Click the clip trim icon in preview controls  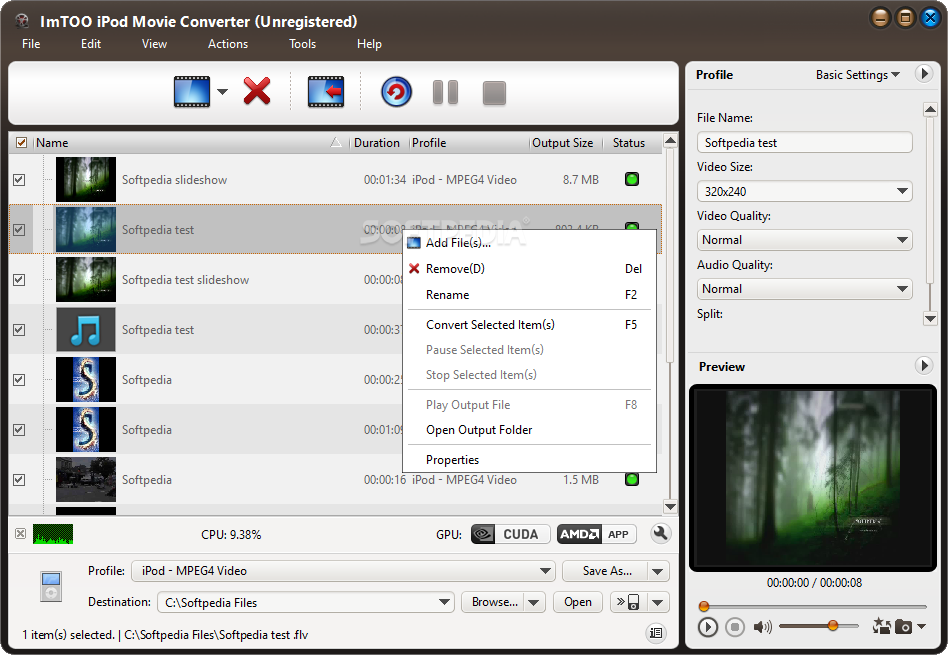(x=881, y=626)
